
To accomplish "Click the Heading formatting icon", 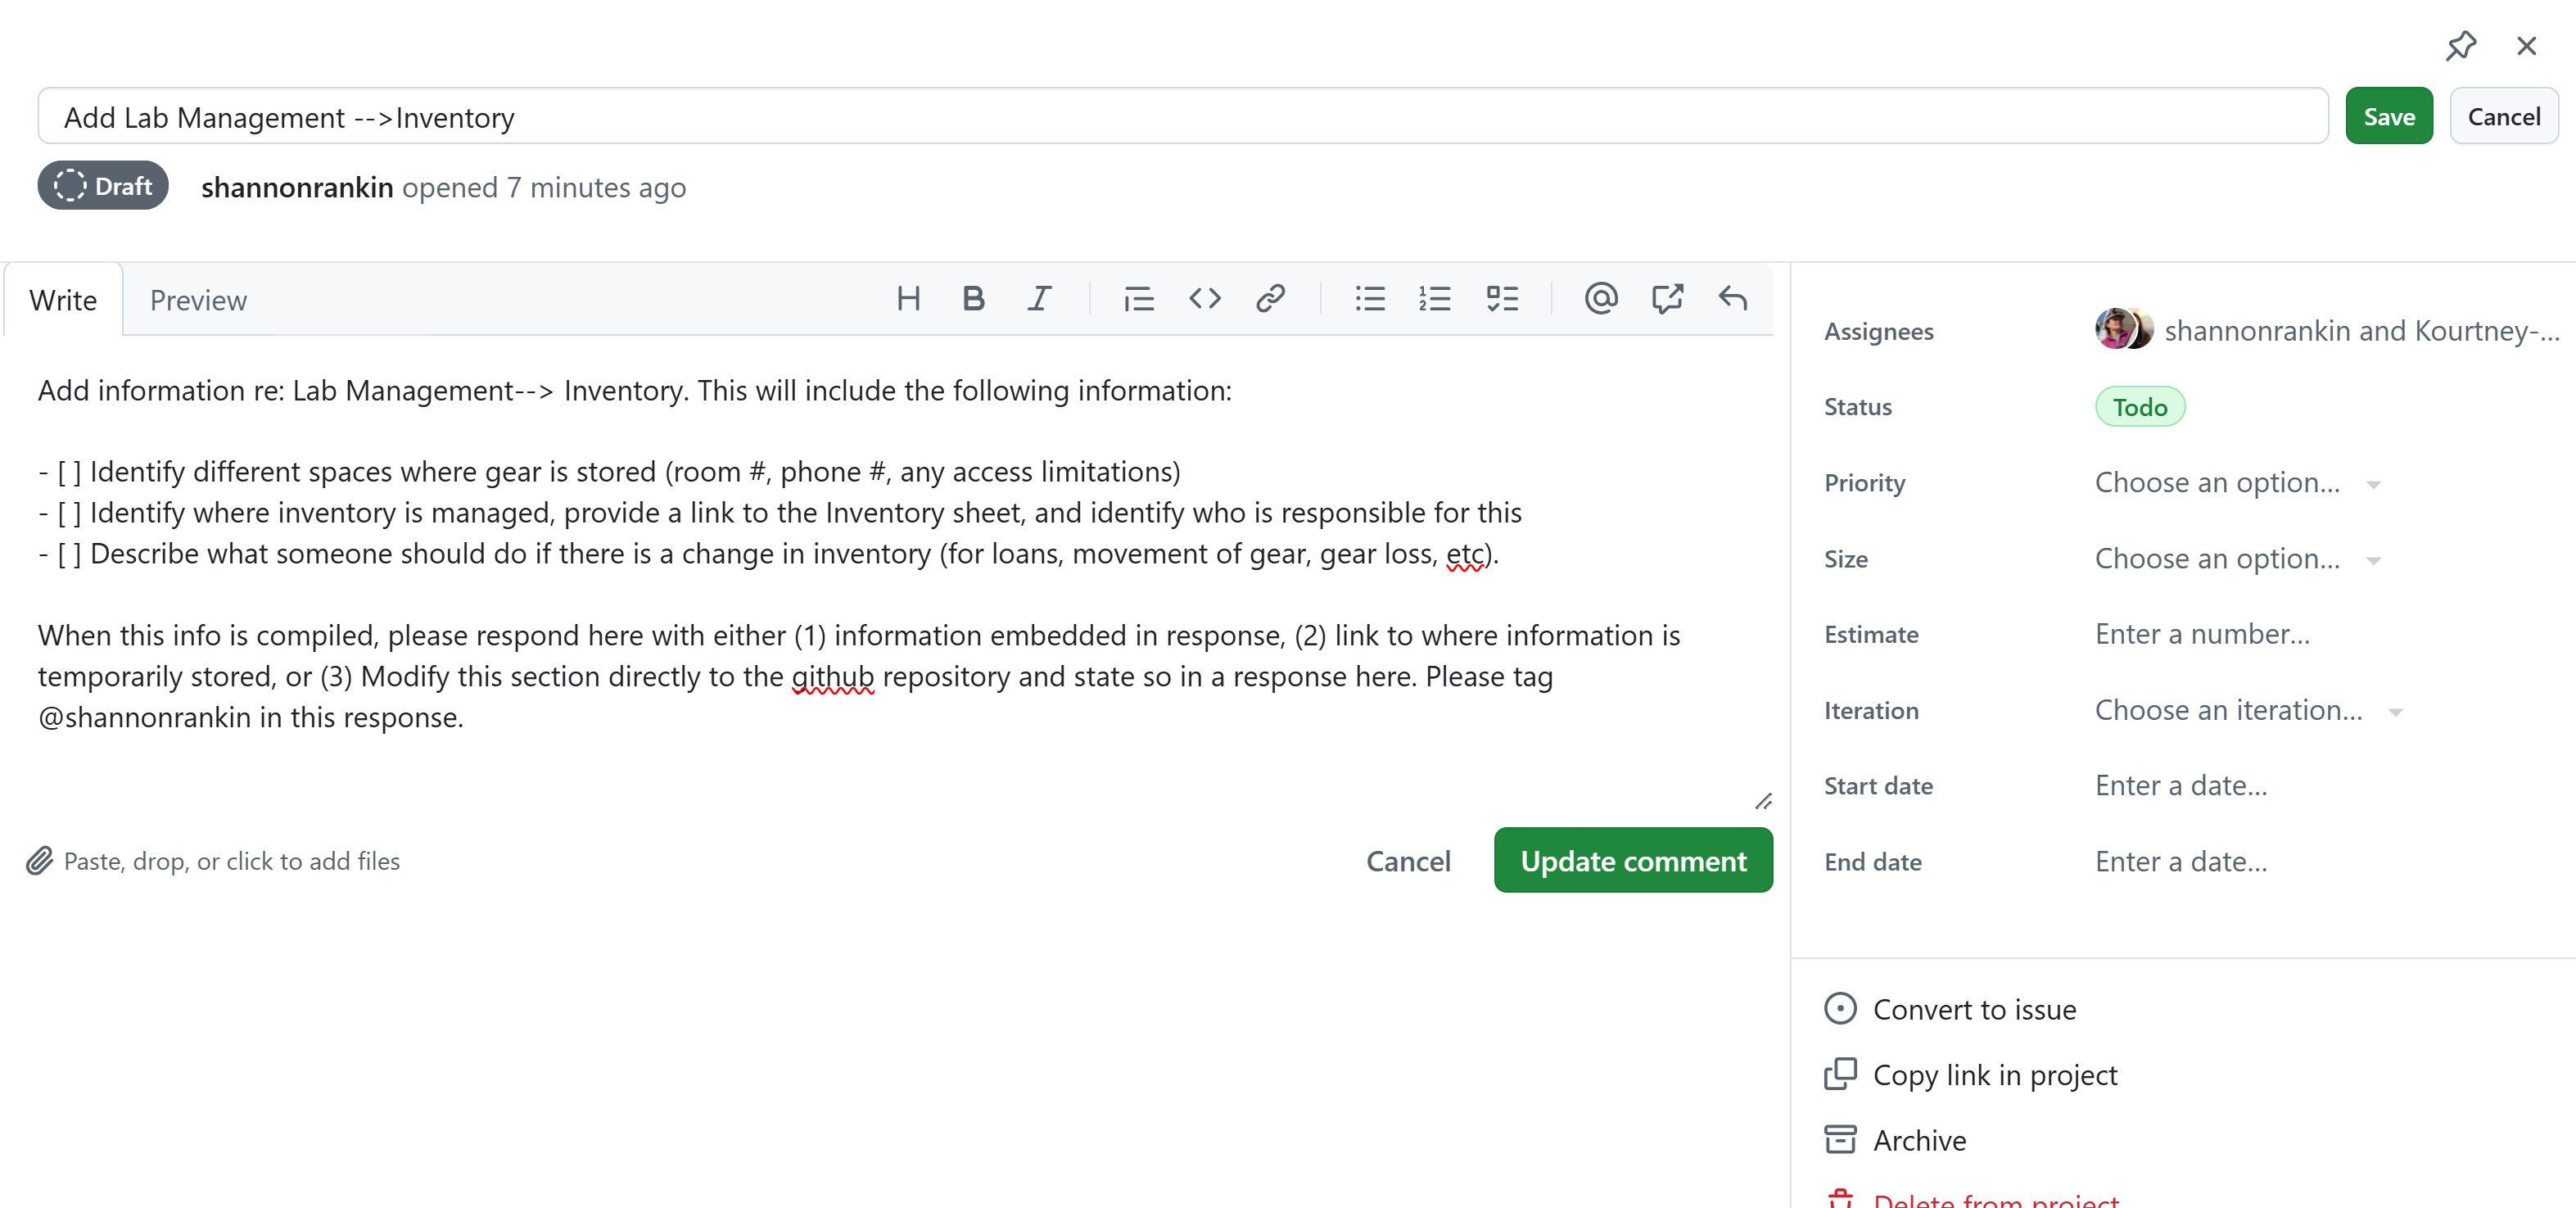I will (908, 299).
